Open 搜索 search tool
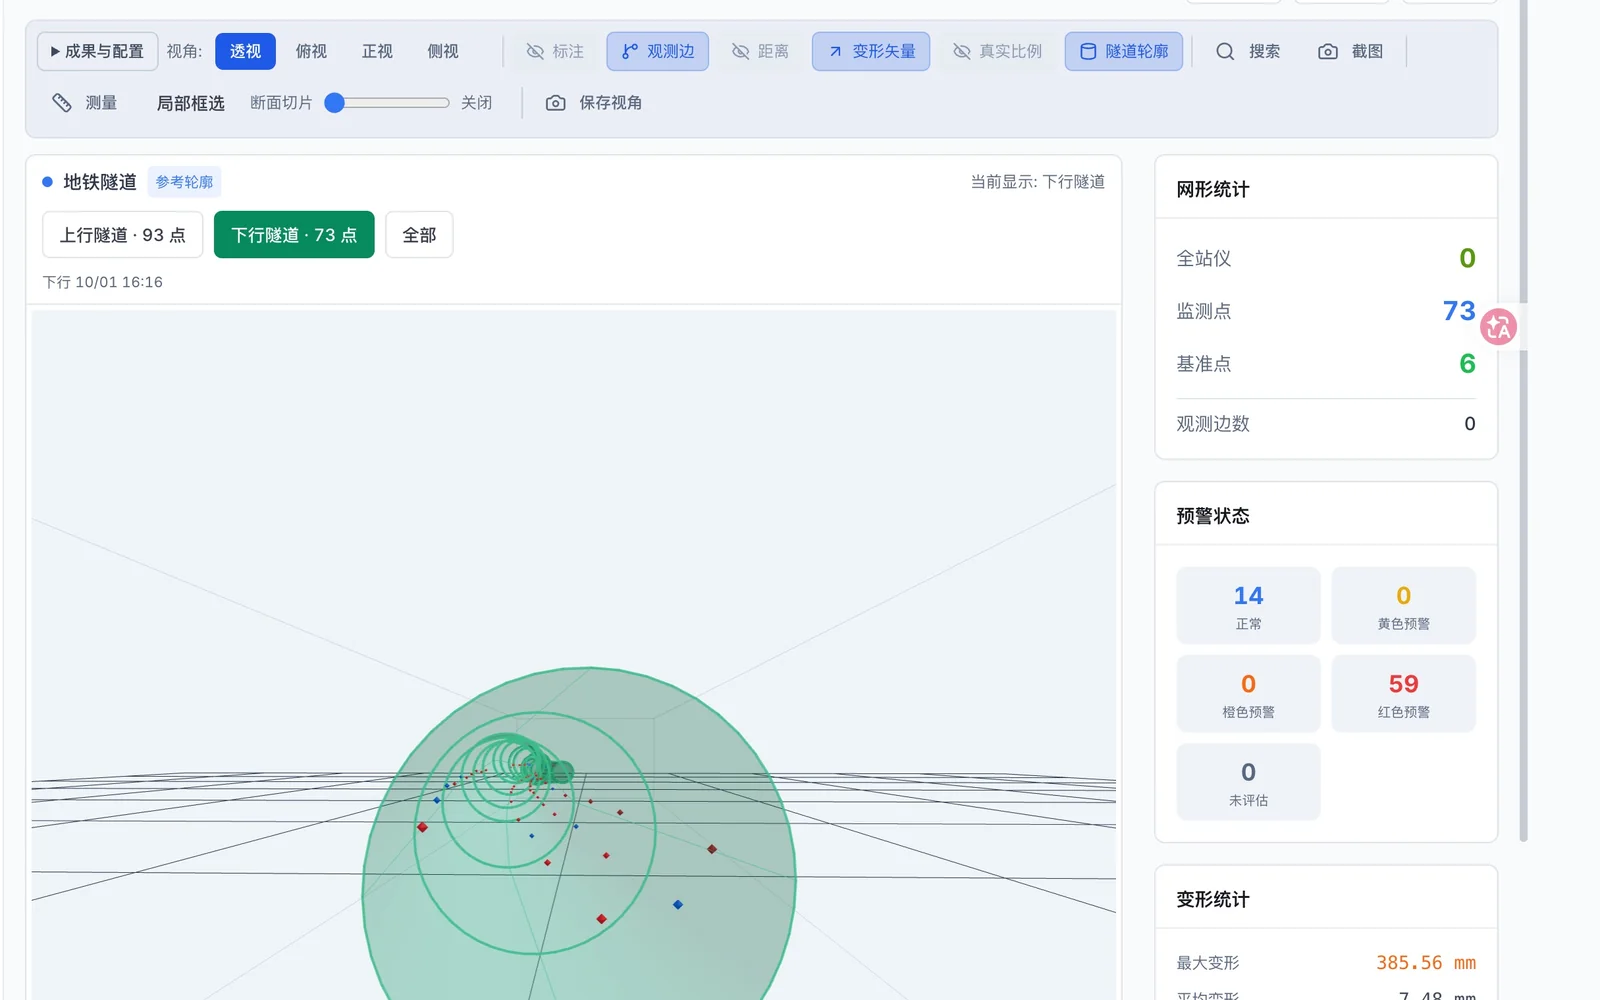 [x=1247, y=51]
